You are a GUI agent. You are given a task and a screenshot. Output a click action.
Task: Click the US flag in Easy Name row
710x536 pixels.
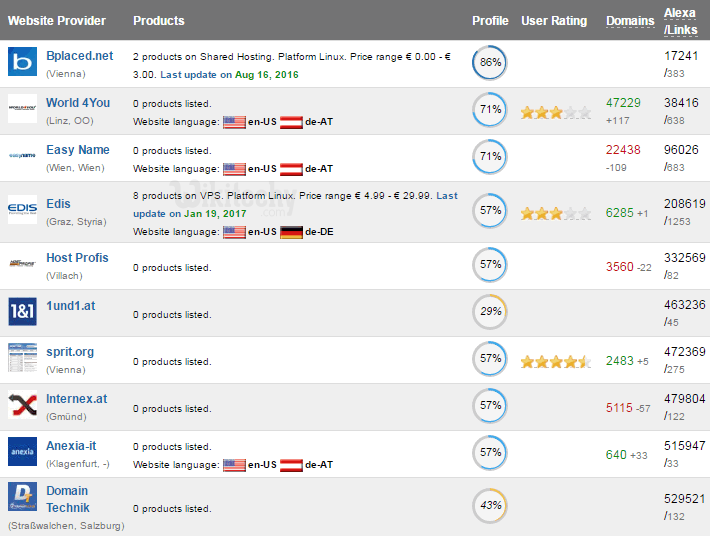[x=235, y=169]
